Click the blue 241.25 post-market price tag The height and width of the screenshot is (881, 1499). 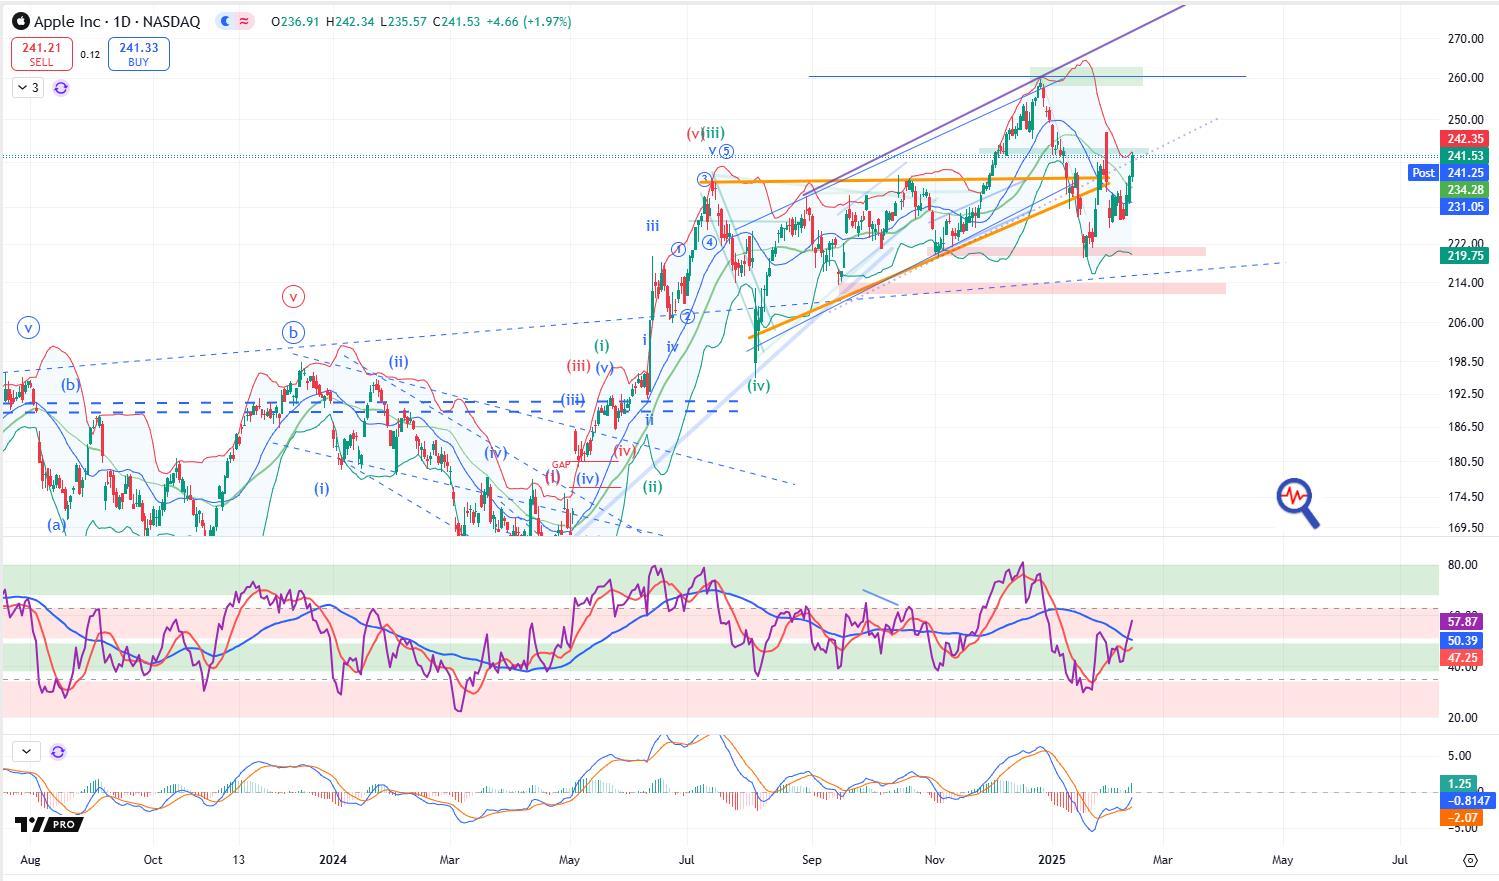pos(1465,173)
